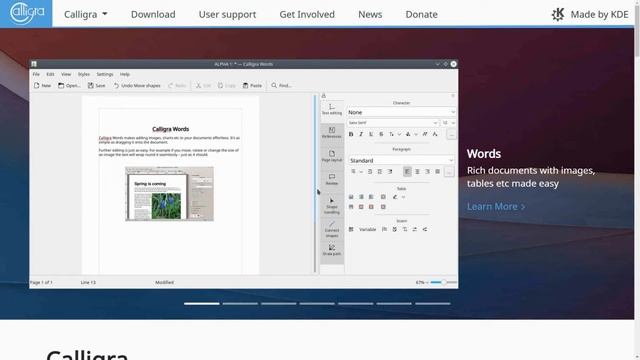Adjust the zoom slider in Words status bar
This screenshot has width=640, height=360.
click(x=444, y=282)
